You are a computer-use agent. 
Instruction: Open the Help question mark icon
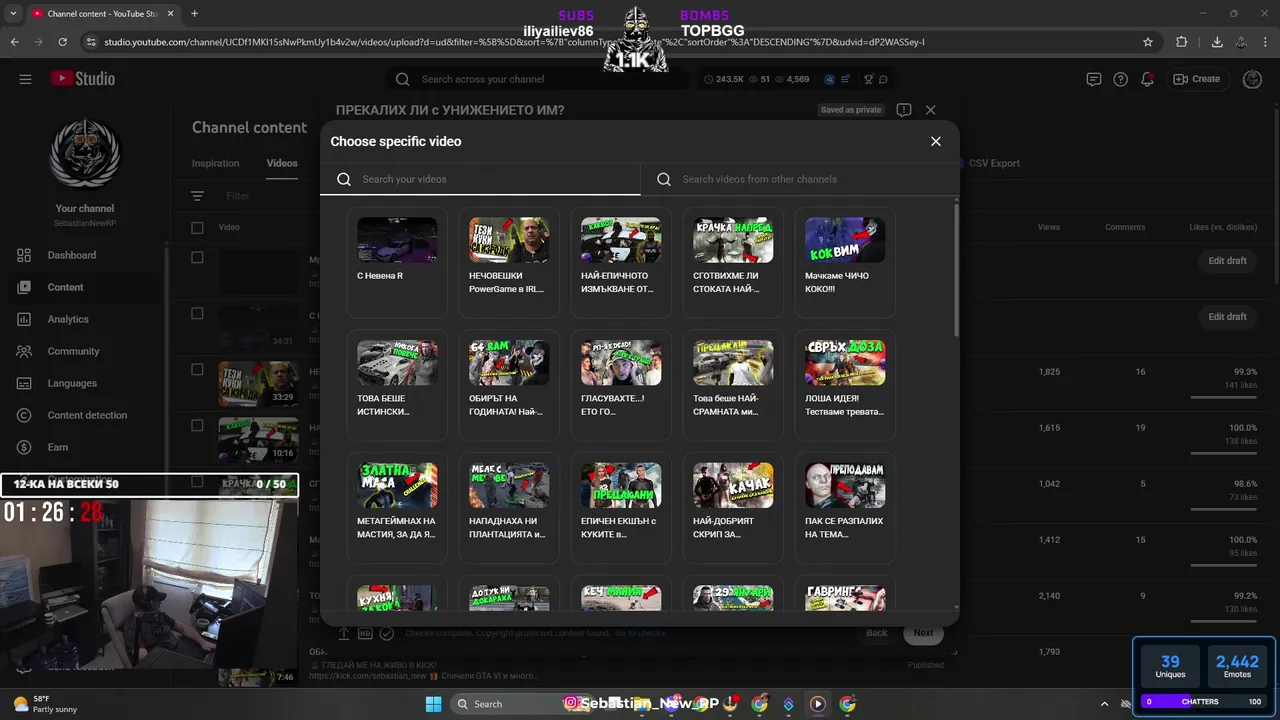pos(1121,79)
